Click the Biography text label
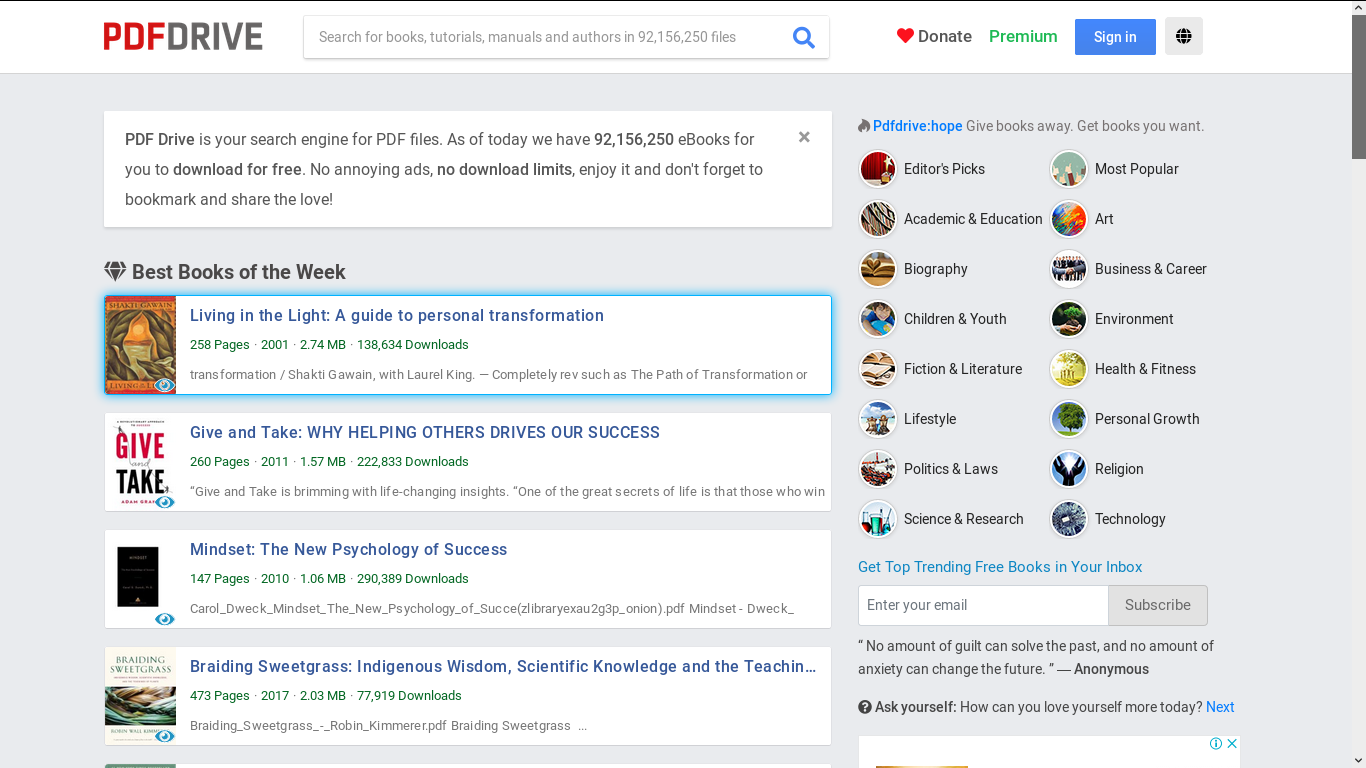 (936, 269)
